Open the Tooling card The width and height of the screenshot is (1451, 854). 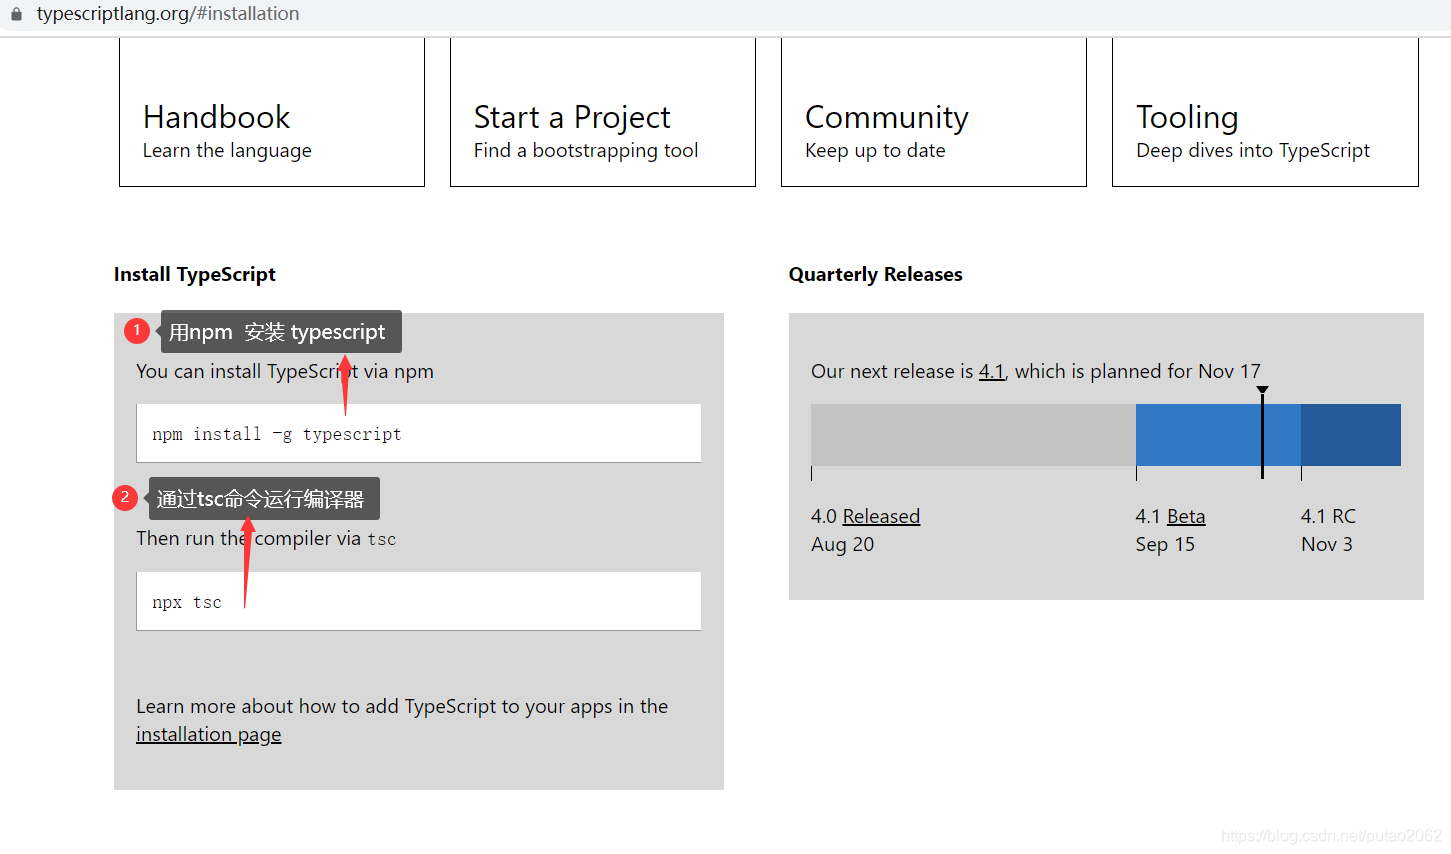(1265, 112)
